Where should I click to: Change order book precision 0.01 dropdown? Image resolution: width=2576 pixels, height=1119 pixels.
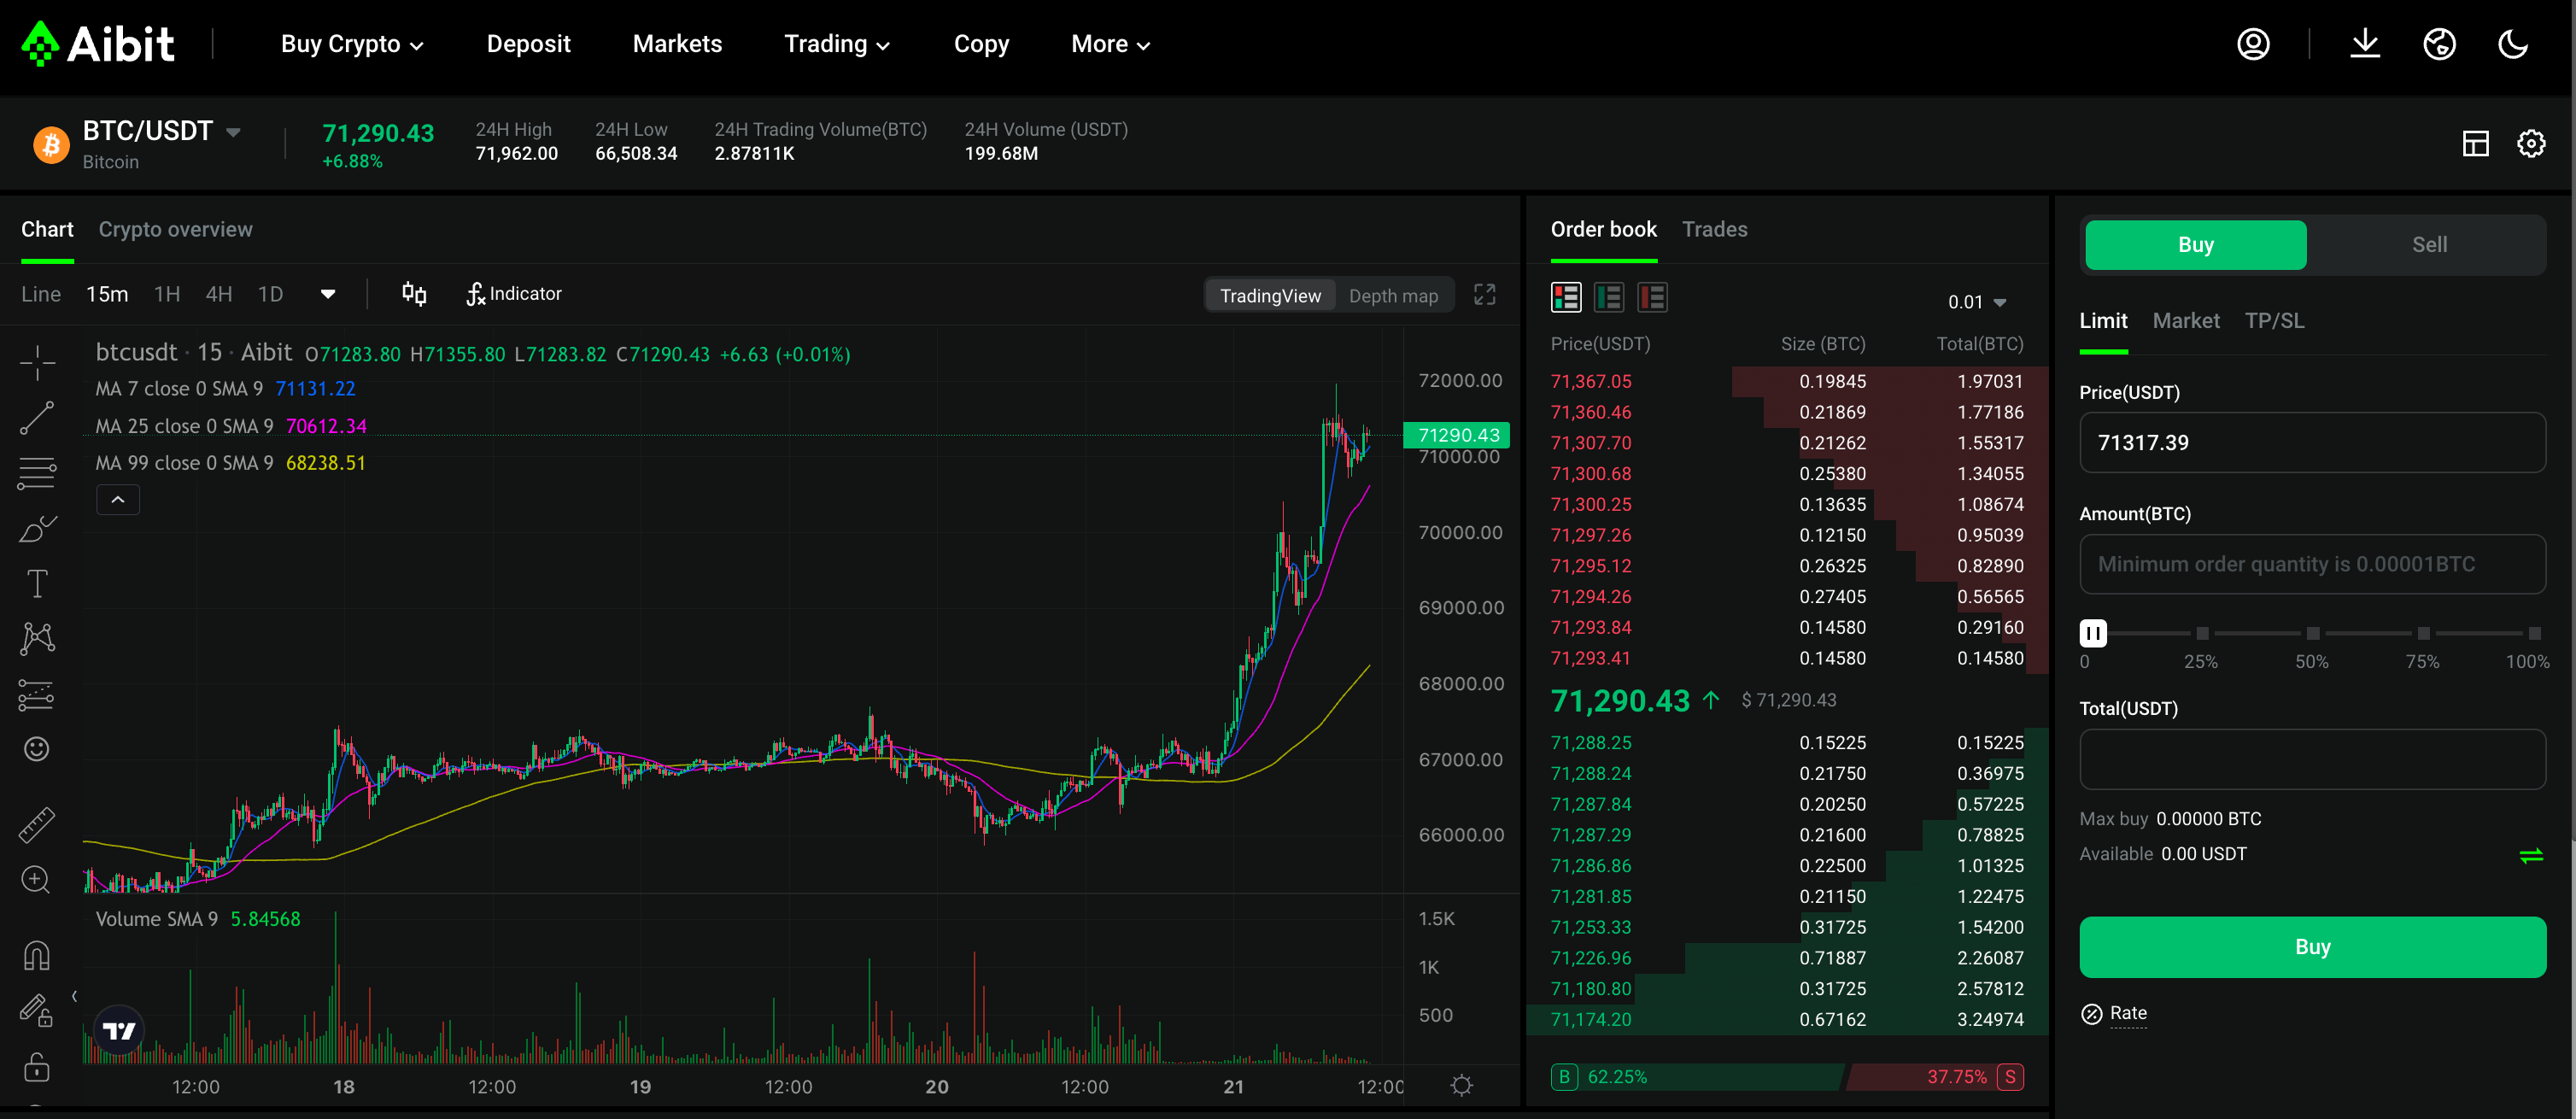(1976, 302)
